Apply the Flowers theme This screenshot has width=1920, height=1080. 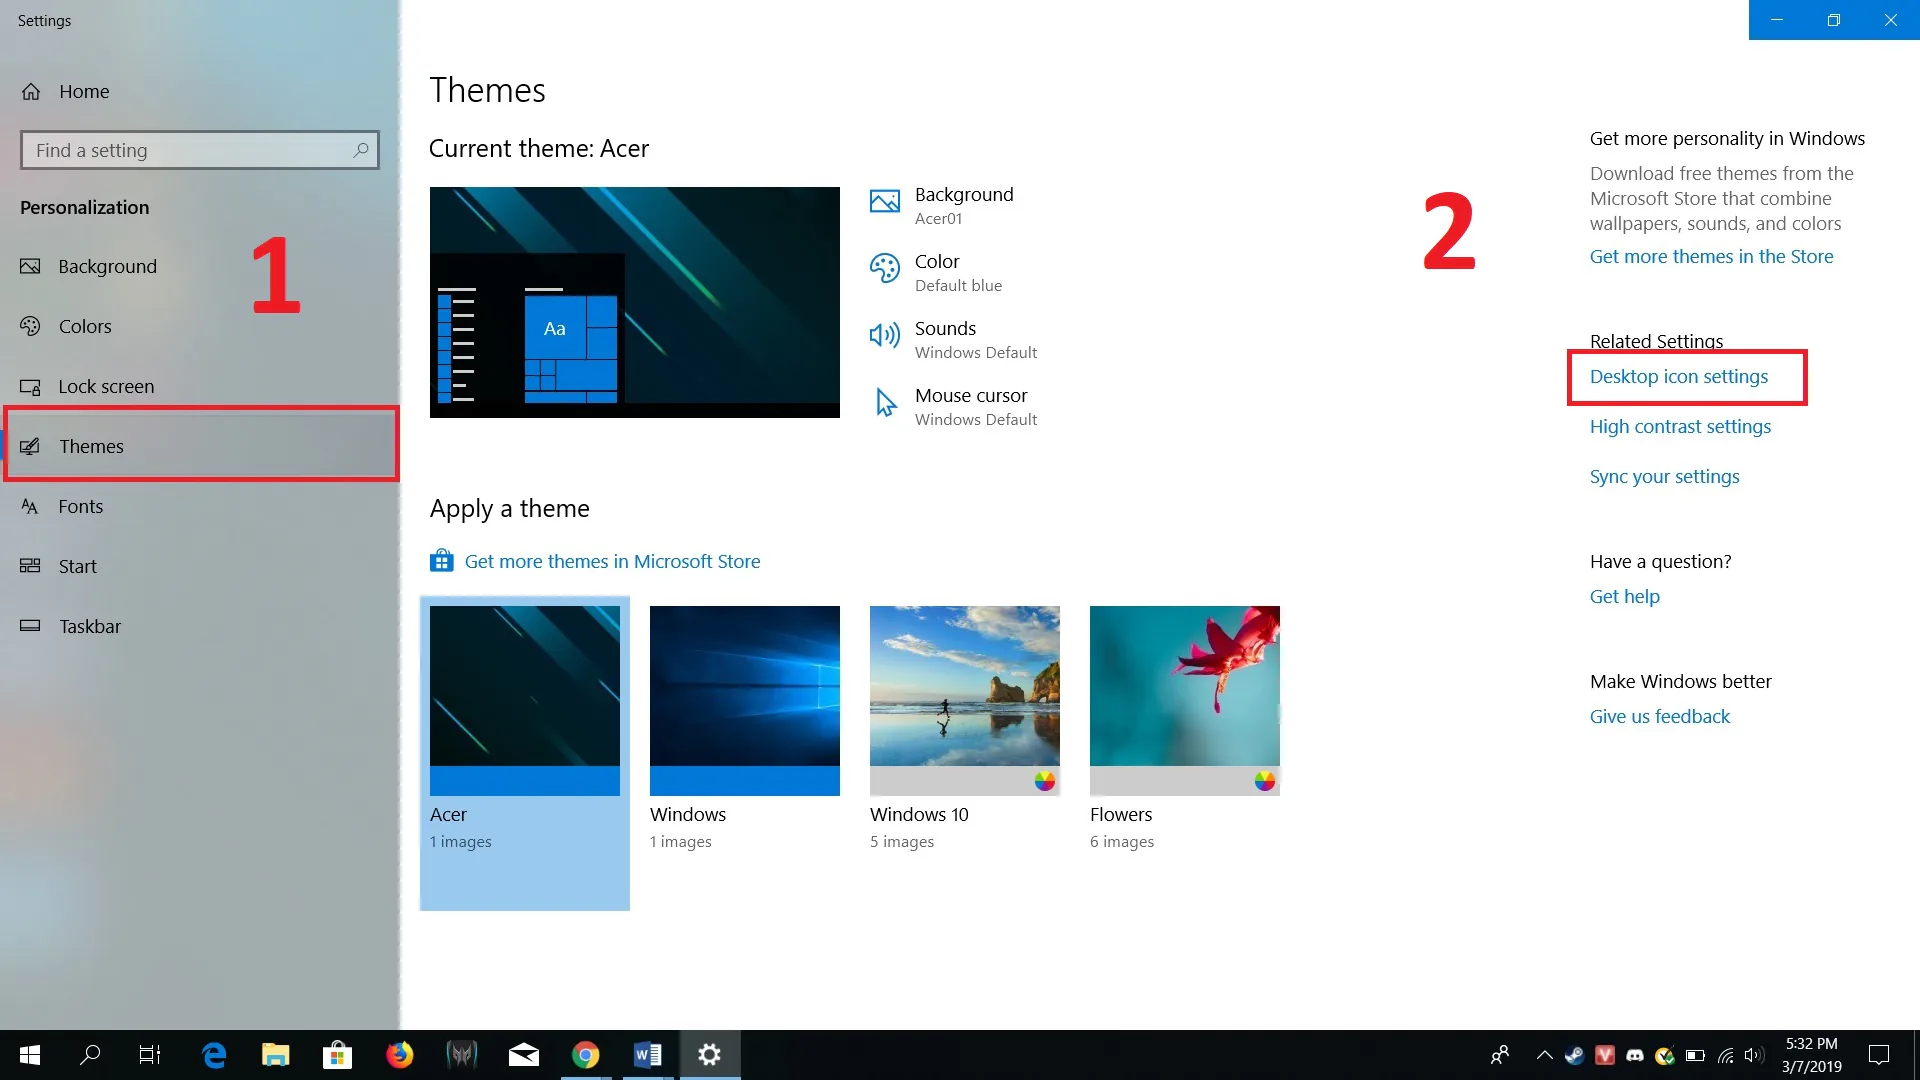coord(1185,728)
